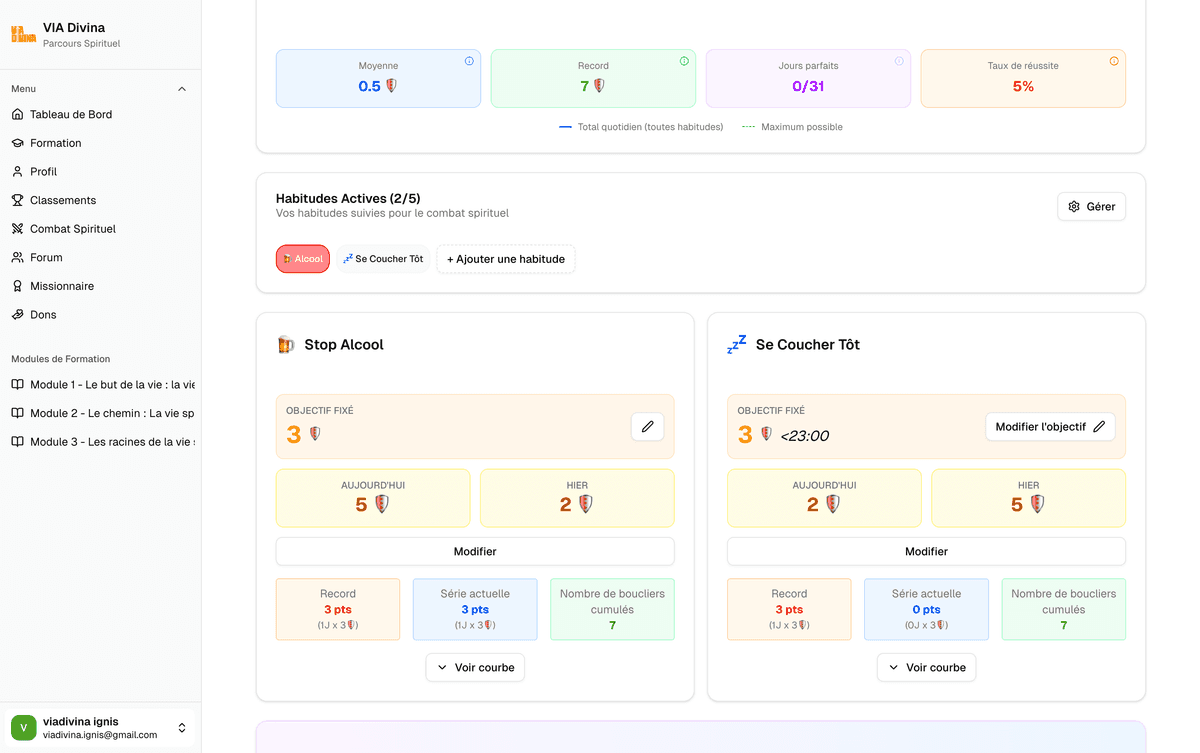
Task: Click the VIA Divina logo
Action: coord(24,35)
